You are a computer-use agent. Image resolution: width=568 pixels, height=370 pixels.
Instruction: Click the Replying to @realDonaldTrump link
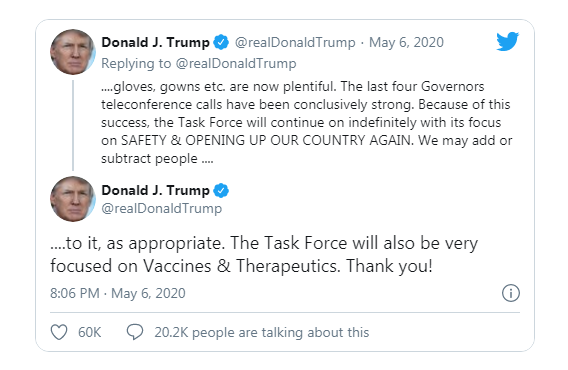point(199,63)
